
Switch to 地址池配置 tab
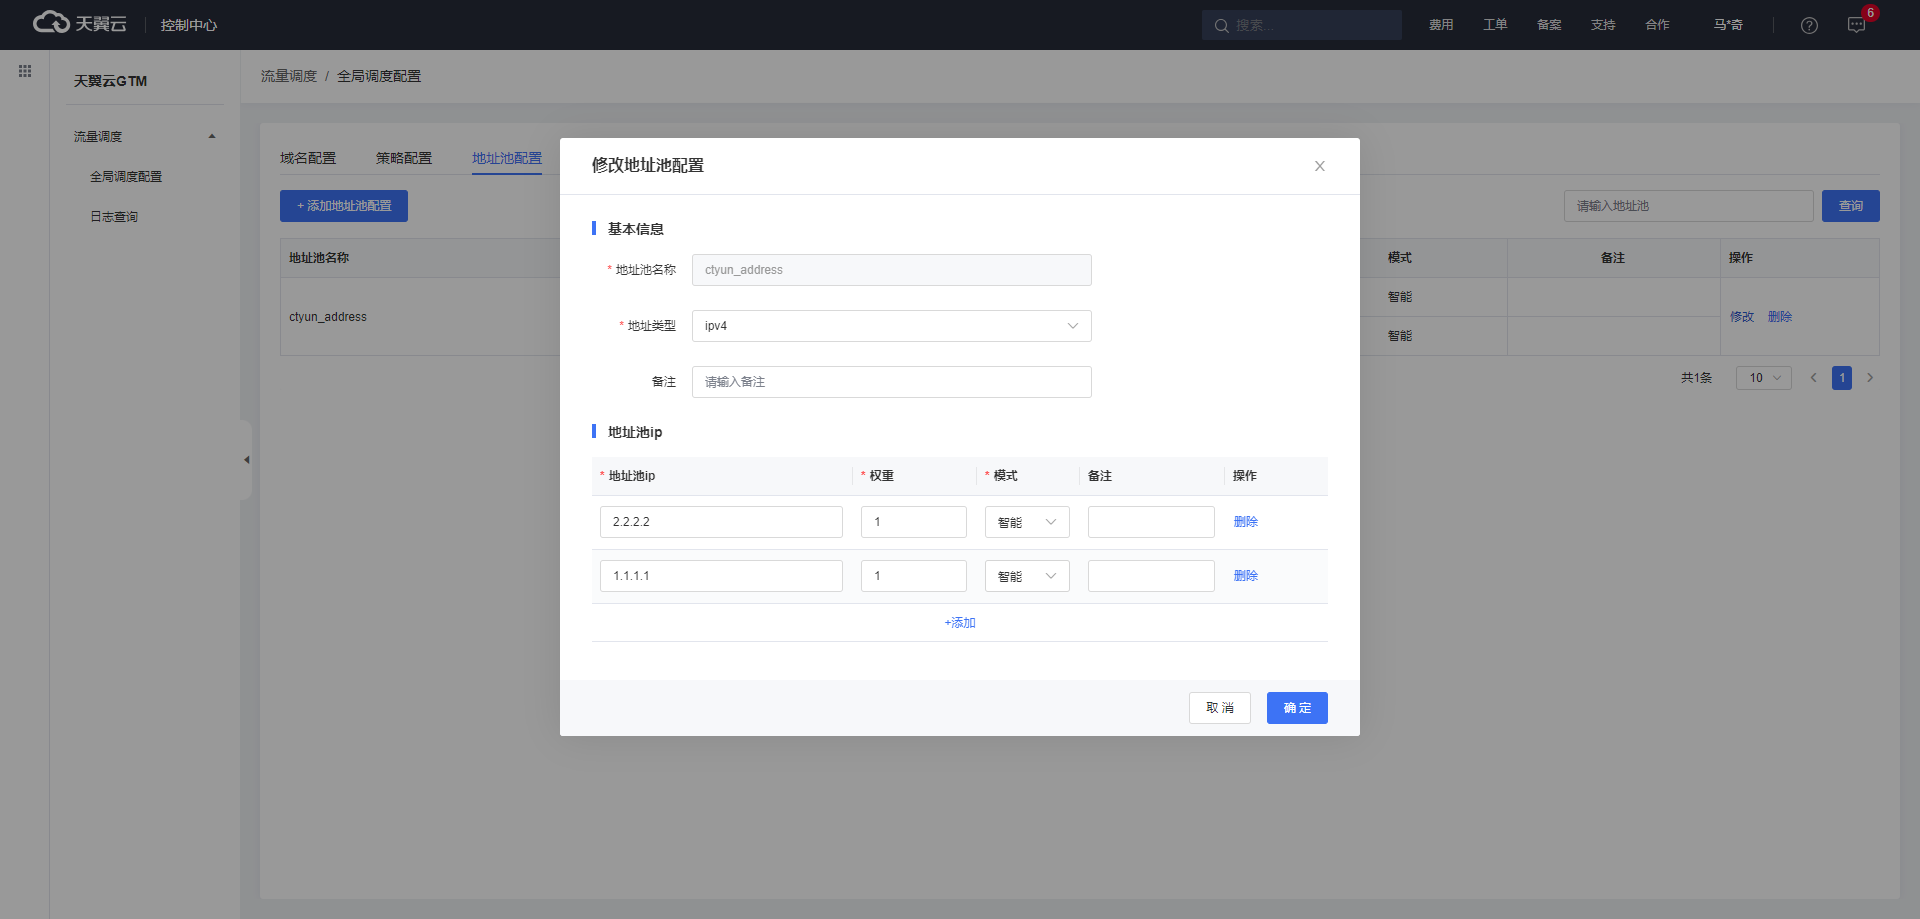pyautogui.click(x=507, y=158)
